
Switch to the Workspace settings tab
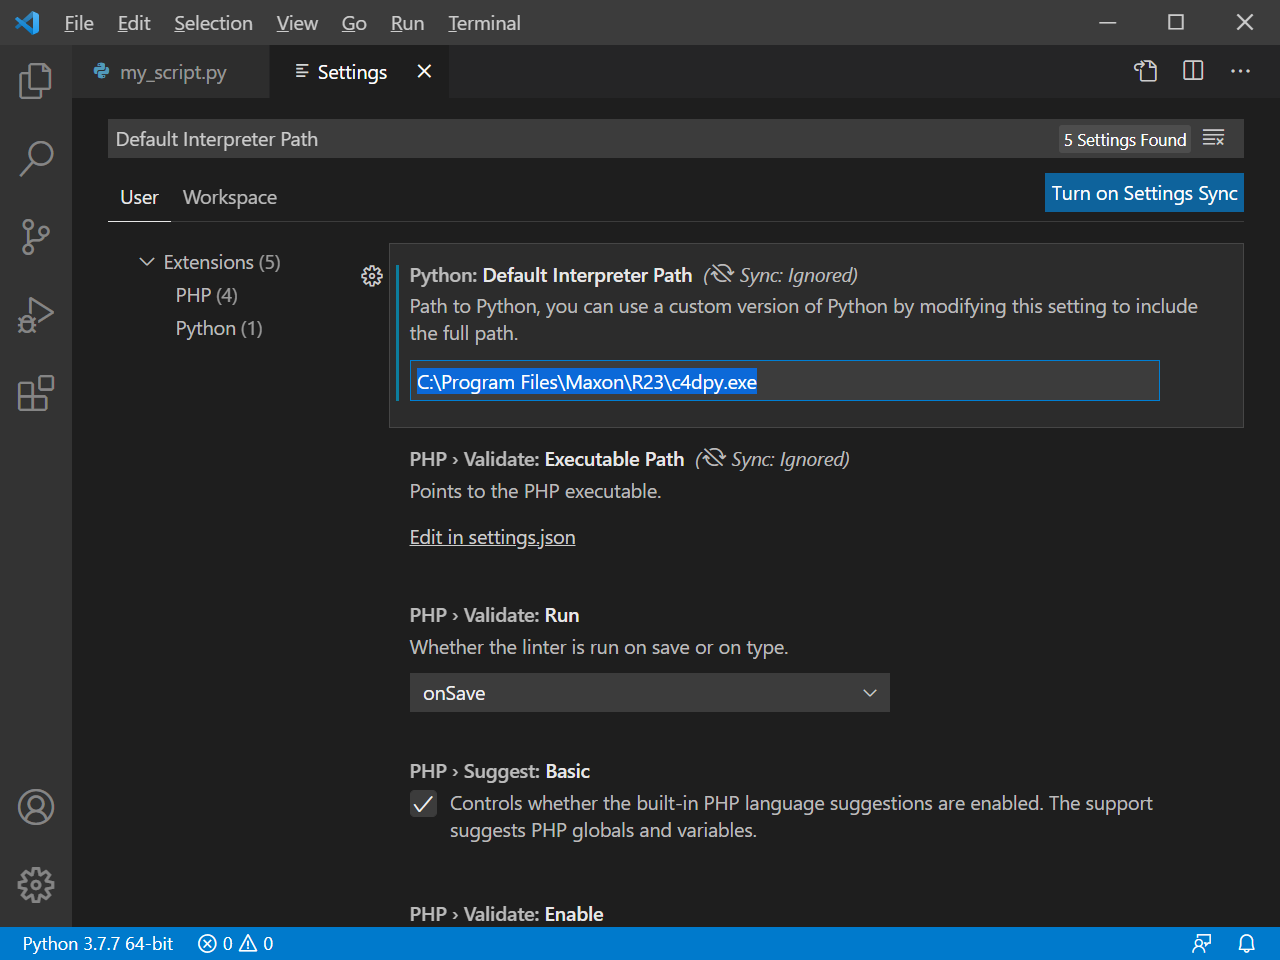(229, 197)
